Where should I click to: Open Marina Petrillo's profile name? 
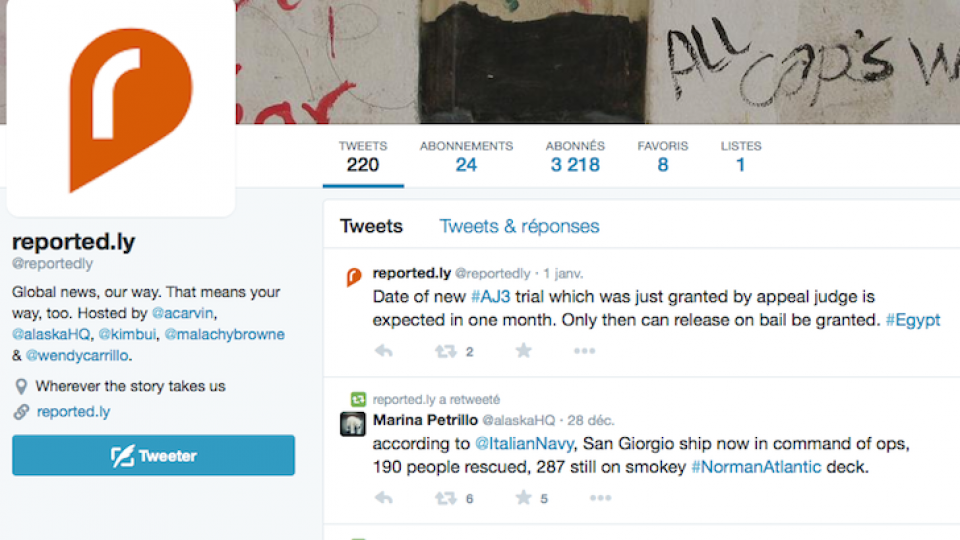425,420
